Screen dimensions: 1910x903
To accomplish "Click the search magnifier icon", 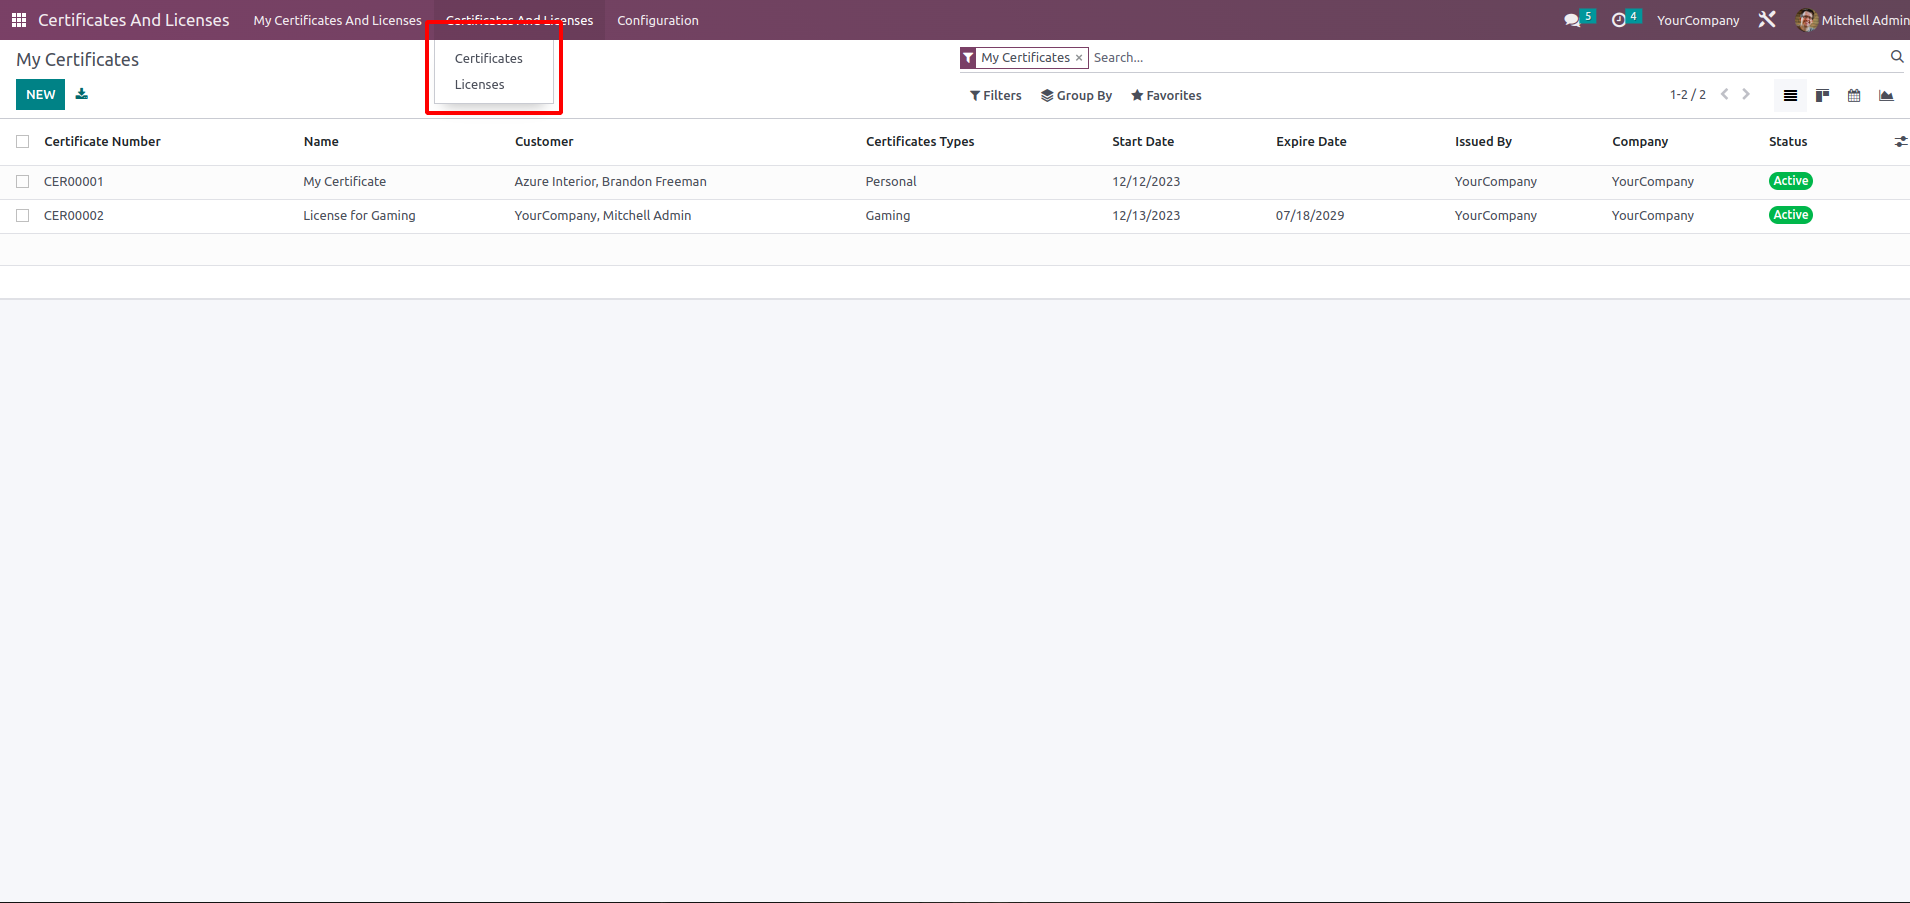I will [x=1897, y=57].
